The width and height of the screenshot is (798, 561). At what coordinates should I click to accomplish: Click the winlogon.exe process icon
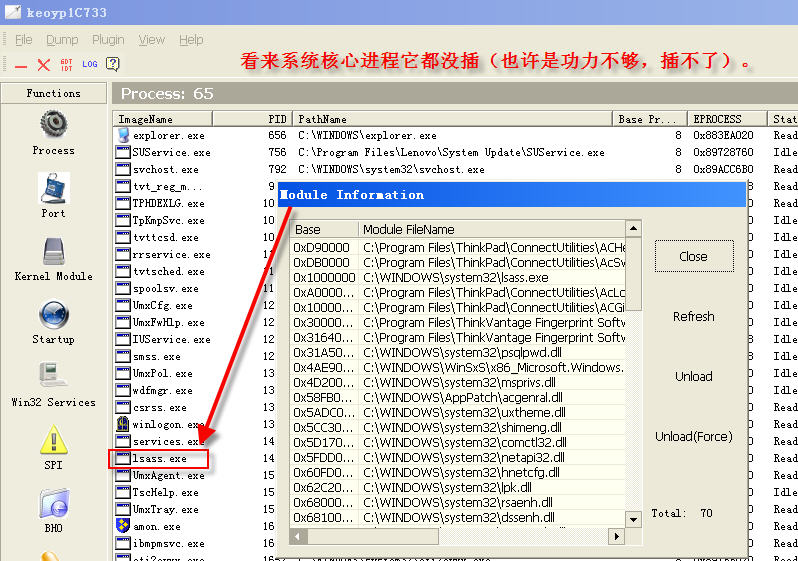tap(123, 424)
